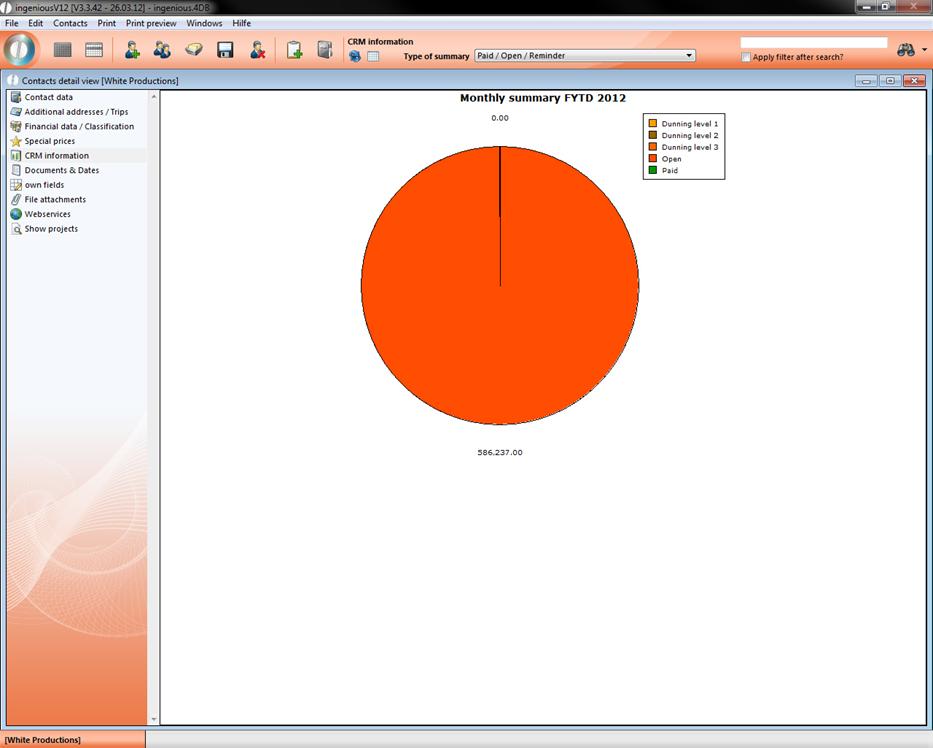Switch to the grid list view icon
933x748 pixels.
63,50
